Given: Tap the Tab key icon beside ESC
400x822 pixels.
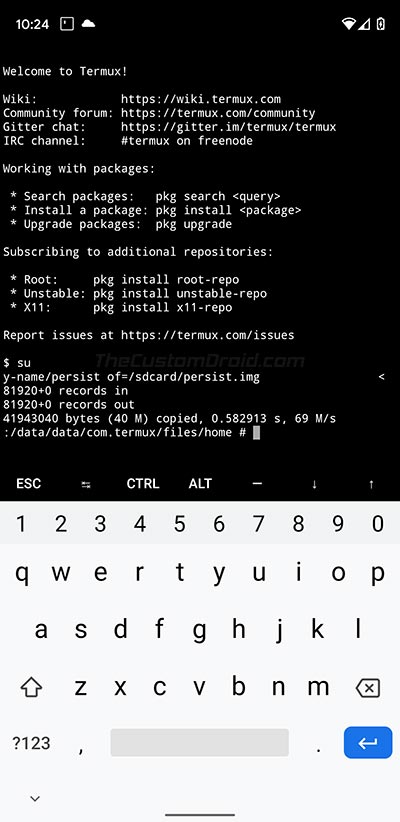Looking at the screenshot, I should tap(85, 484).
